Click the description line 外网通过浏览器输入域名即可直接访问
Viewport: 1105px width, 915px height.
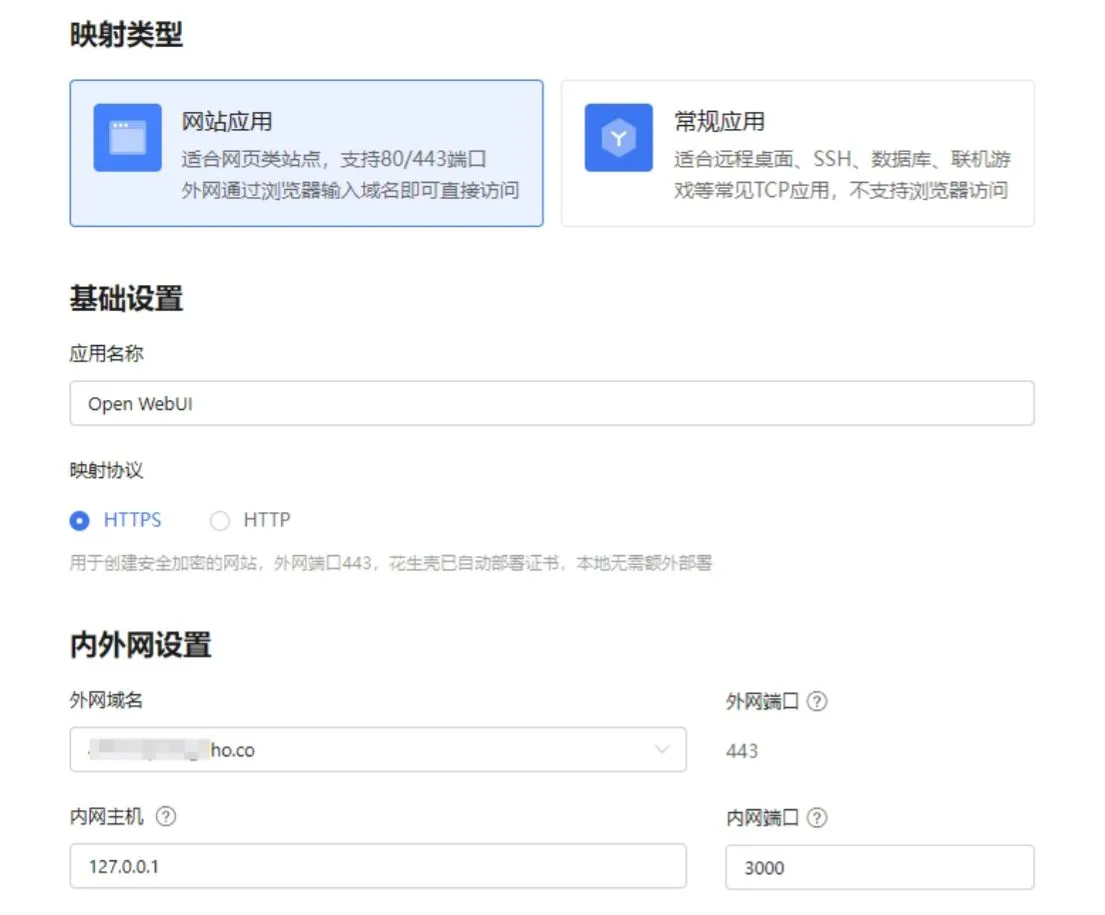point(350,190)
